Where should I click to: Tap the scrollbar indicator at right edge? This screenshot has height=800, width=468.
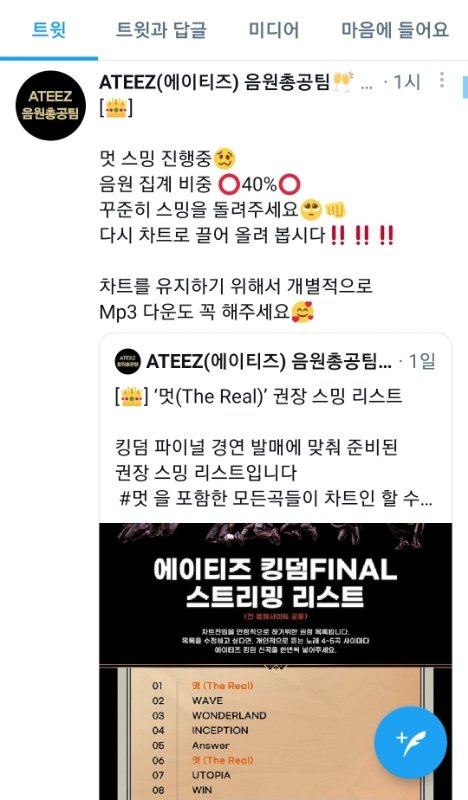pyautogui.click(x=465, y=87)
